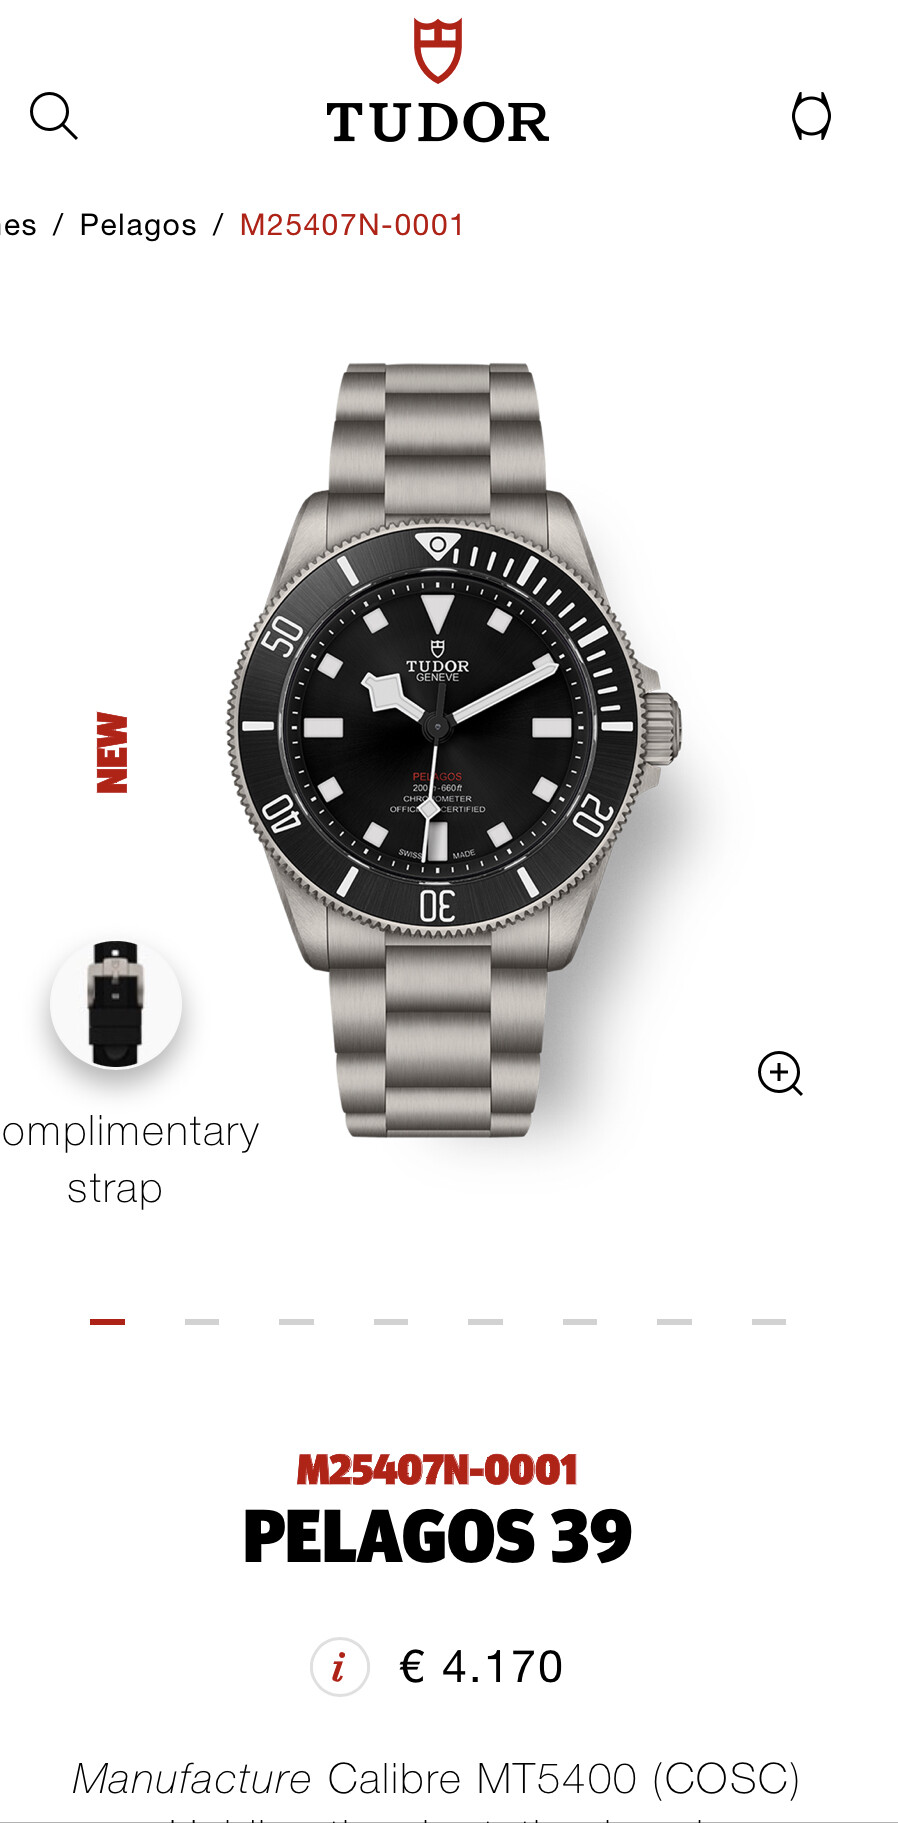
Task: Click the Tudor shield logo
Action: [x=438, y=50]
